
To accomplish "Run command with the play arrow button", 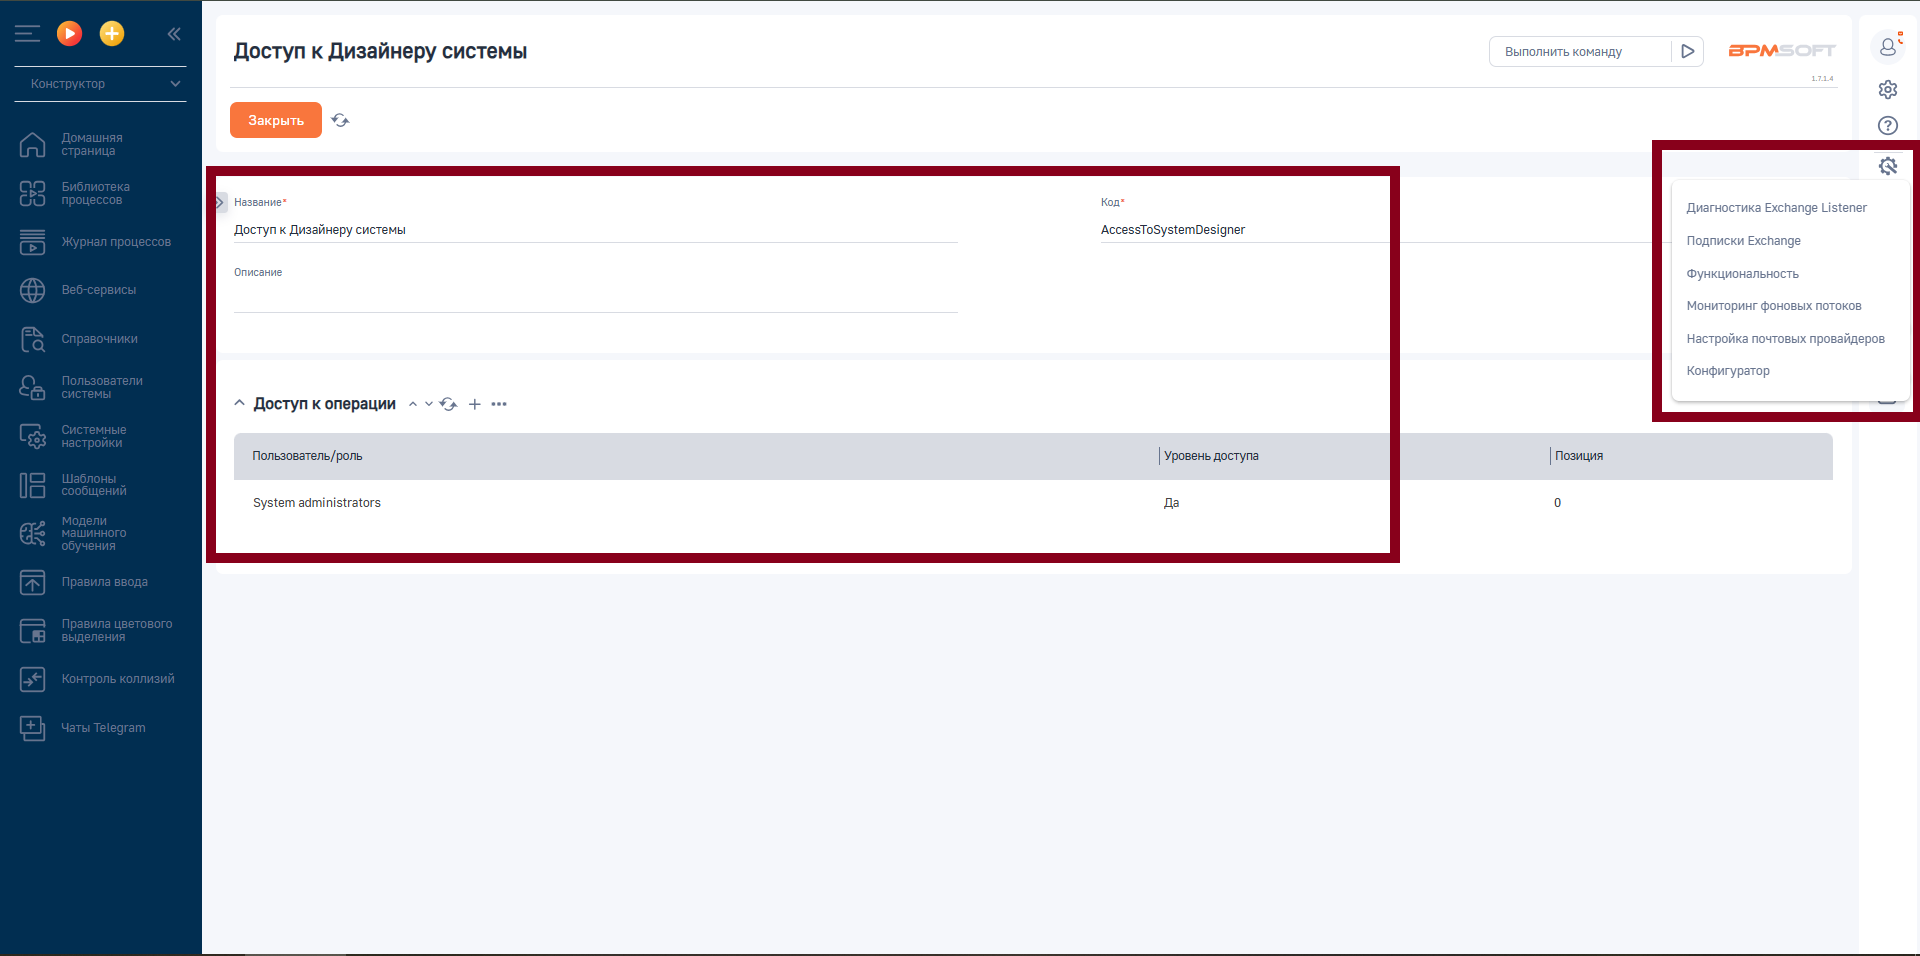I will (x=1688, y=51).
